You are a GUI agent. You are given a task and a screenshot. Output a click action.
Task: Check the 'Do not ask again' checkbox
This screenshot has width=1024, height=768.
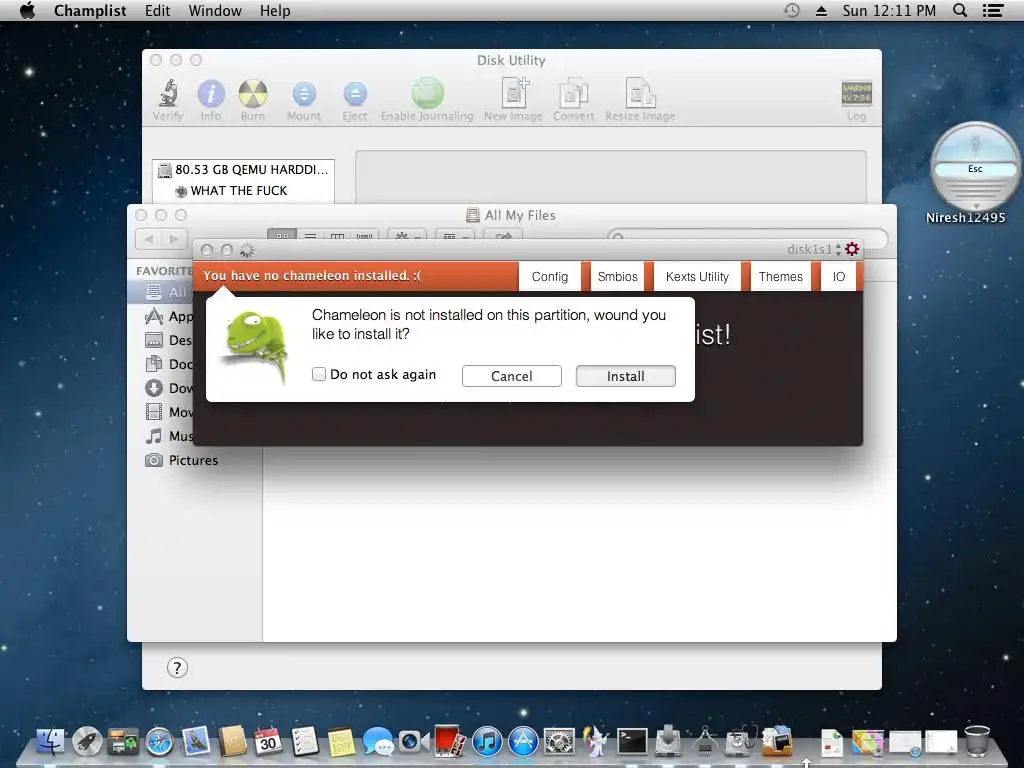point(319,374)
